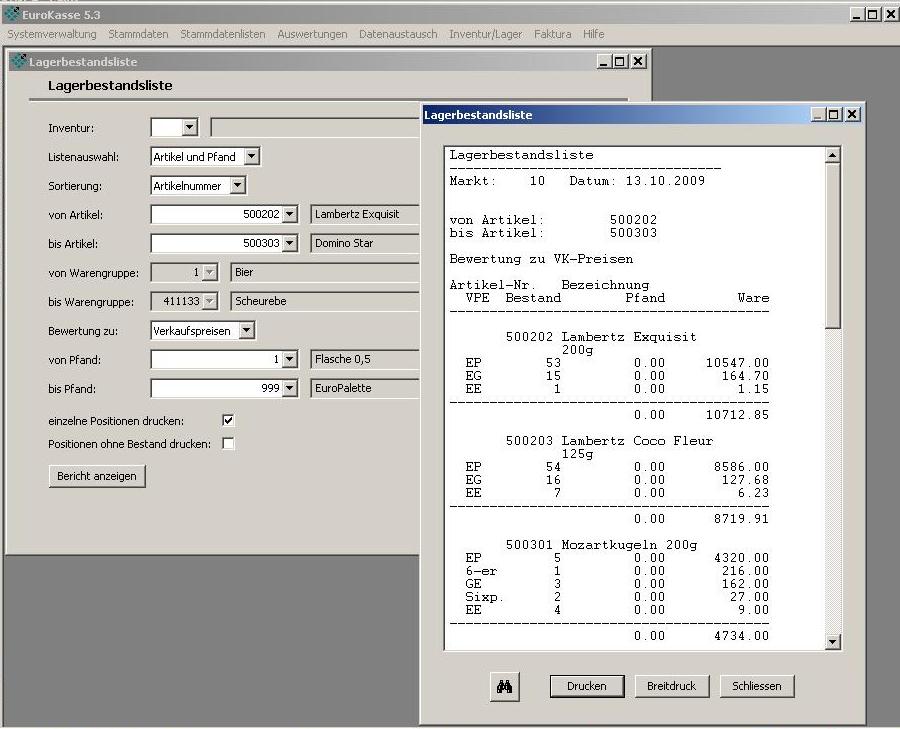
Task: Expand the Bewertung zu dropdown
Action: pyautogui.click(x=247, y=330)
